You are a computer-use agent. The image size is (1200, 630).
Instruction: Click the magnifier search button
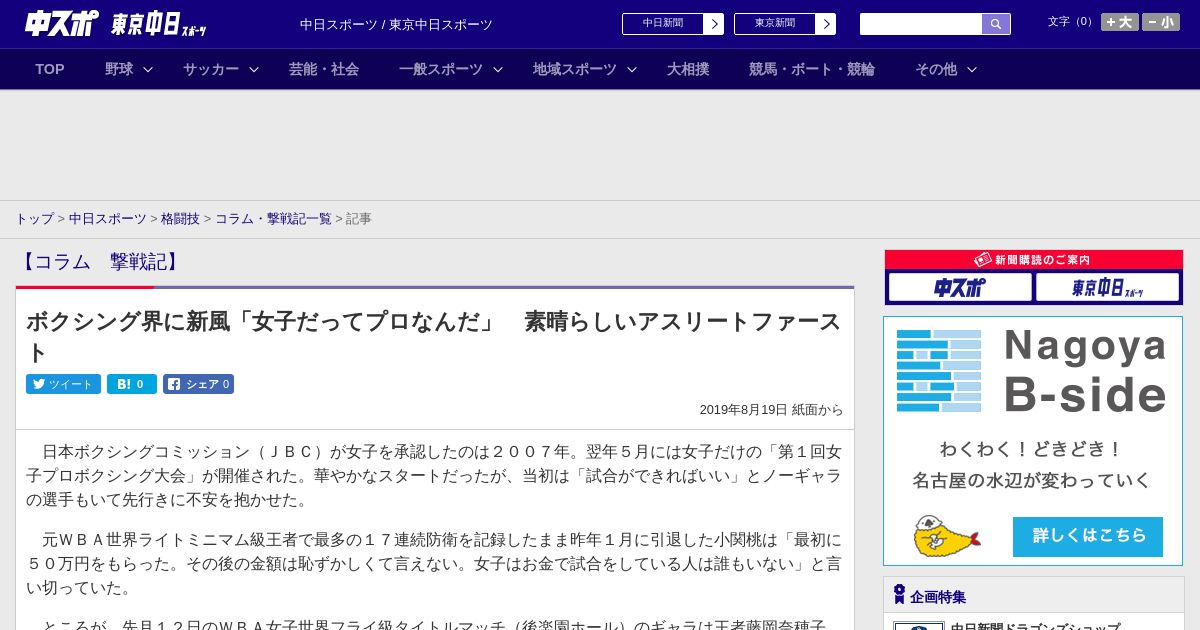coord(996,24)
